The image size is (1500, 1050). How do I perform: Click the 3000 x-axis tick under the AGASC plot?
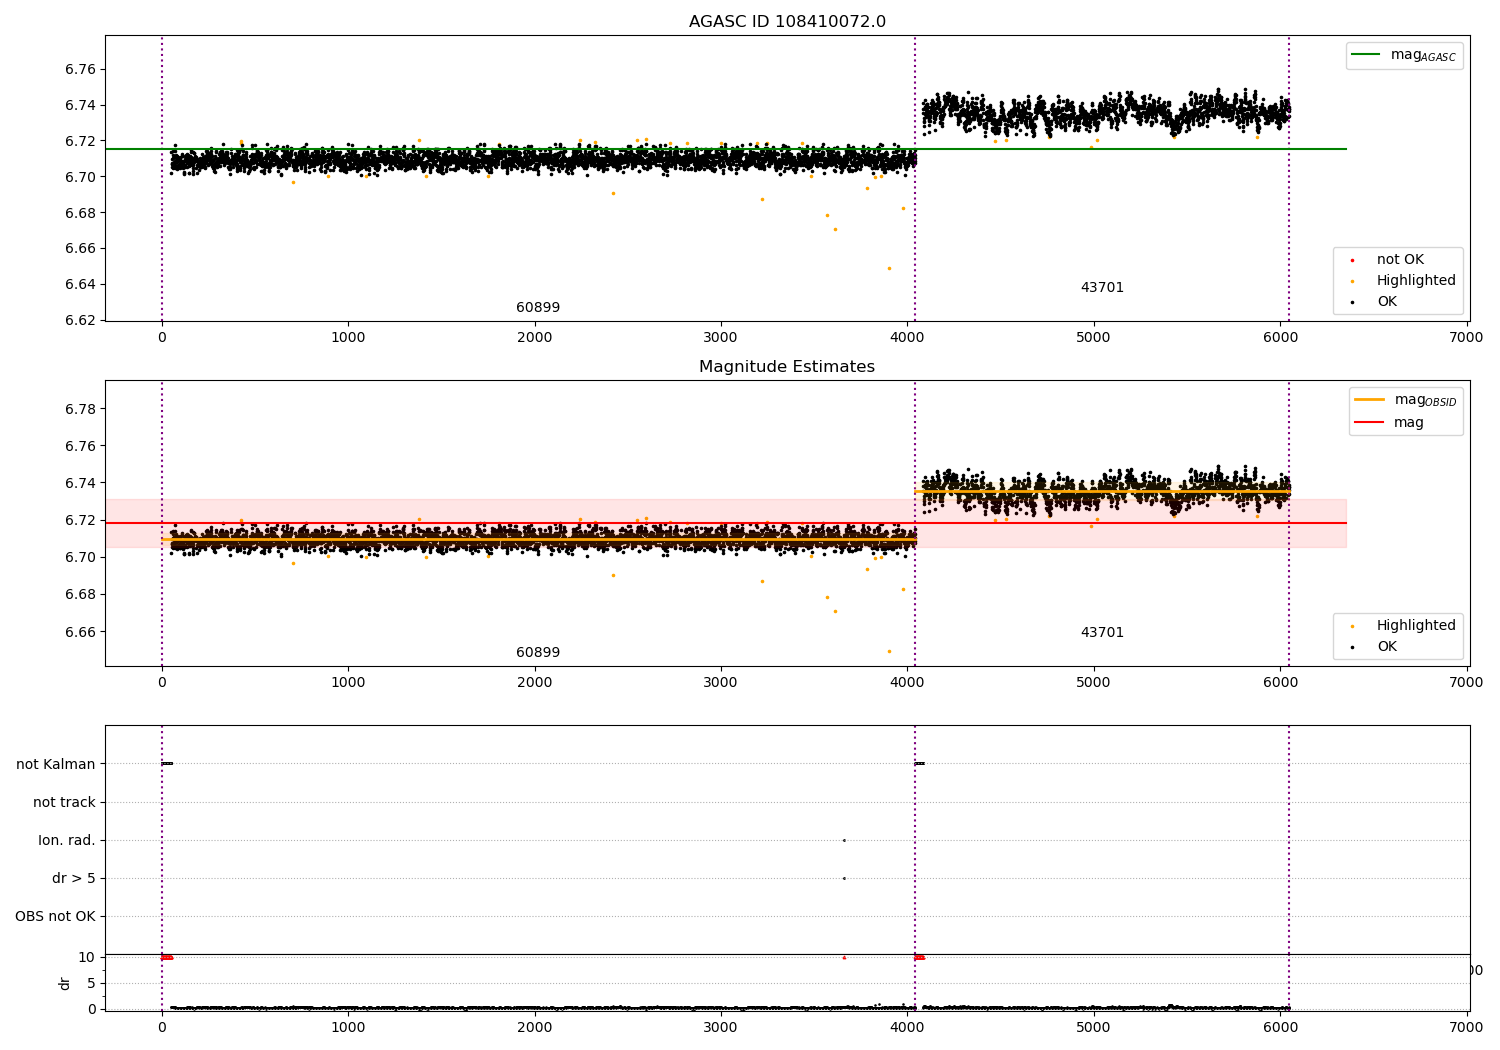click(x=721, y=338)
